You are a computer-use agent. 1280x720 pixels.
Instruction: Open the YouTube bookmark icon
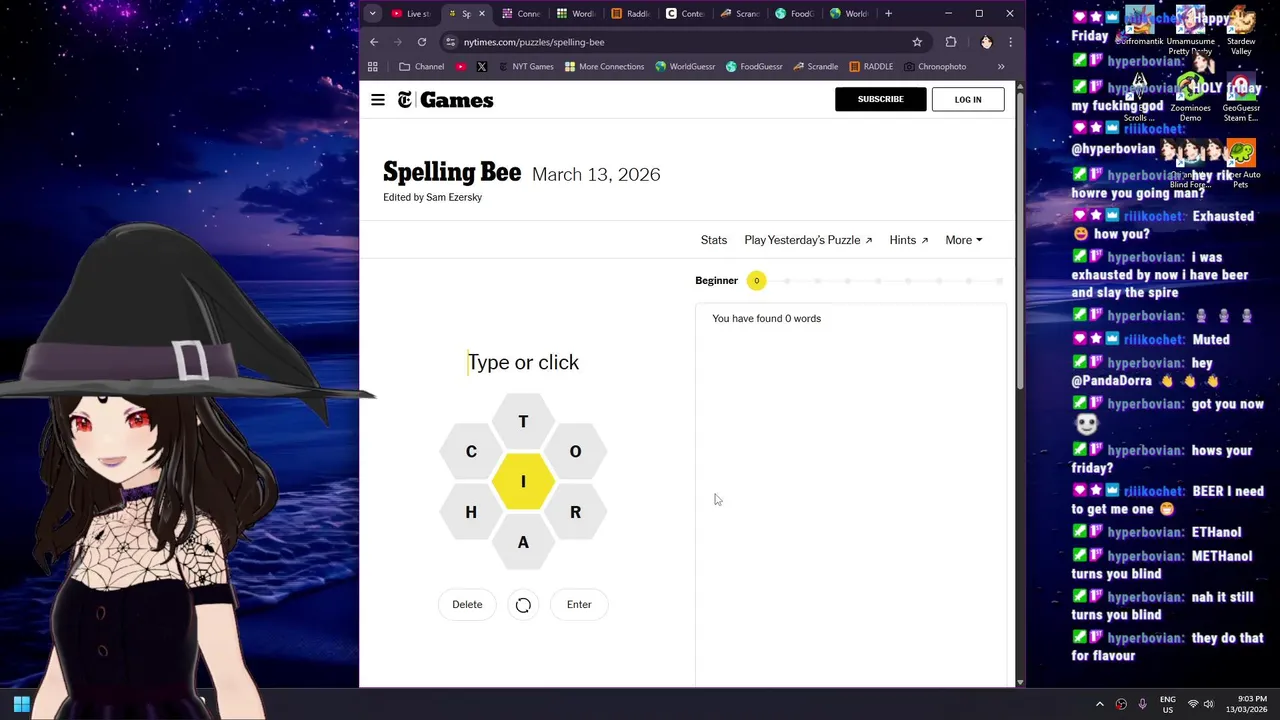[461, 67]
